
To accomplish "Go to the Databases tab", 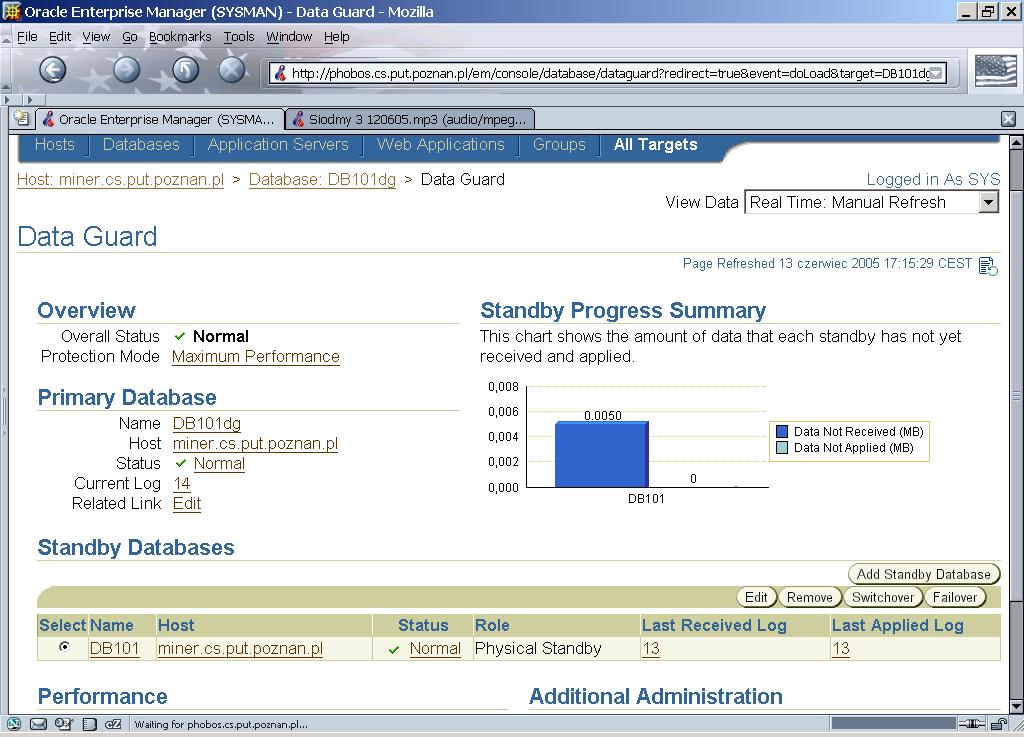I will (141, 144).
